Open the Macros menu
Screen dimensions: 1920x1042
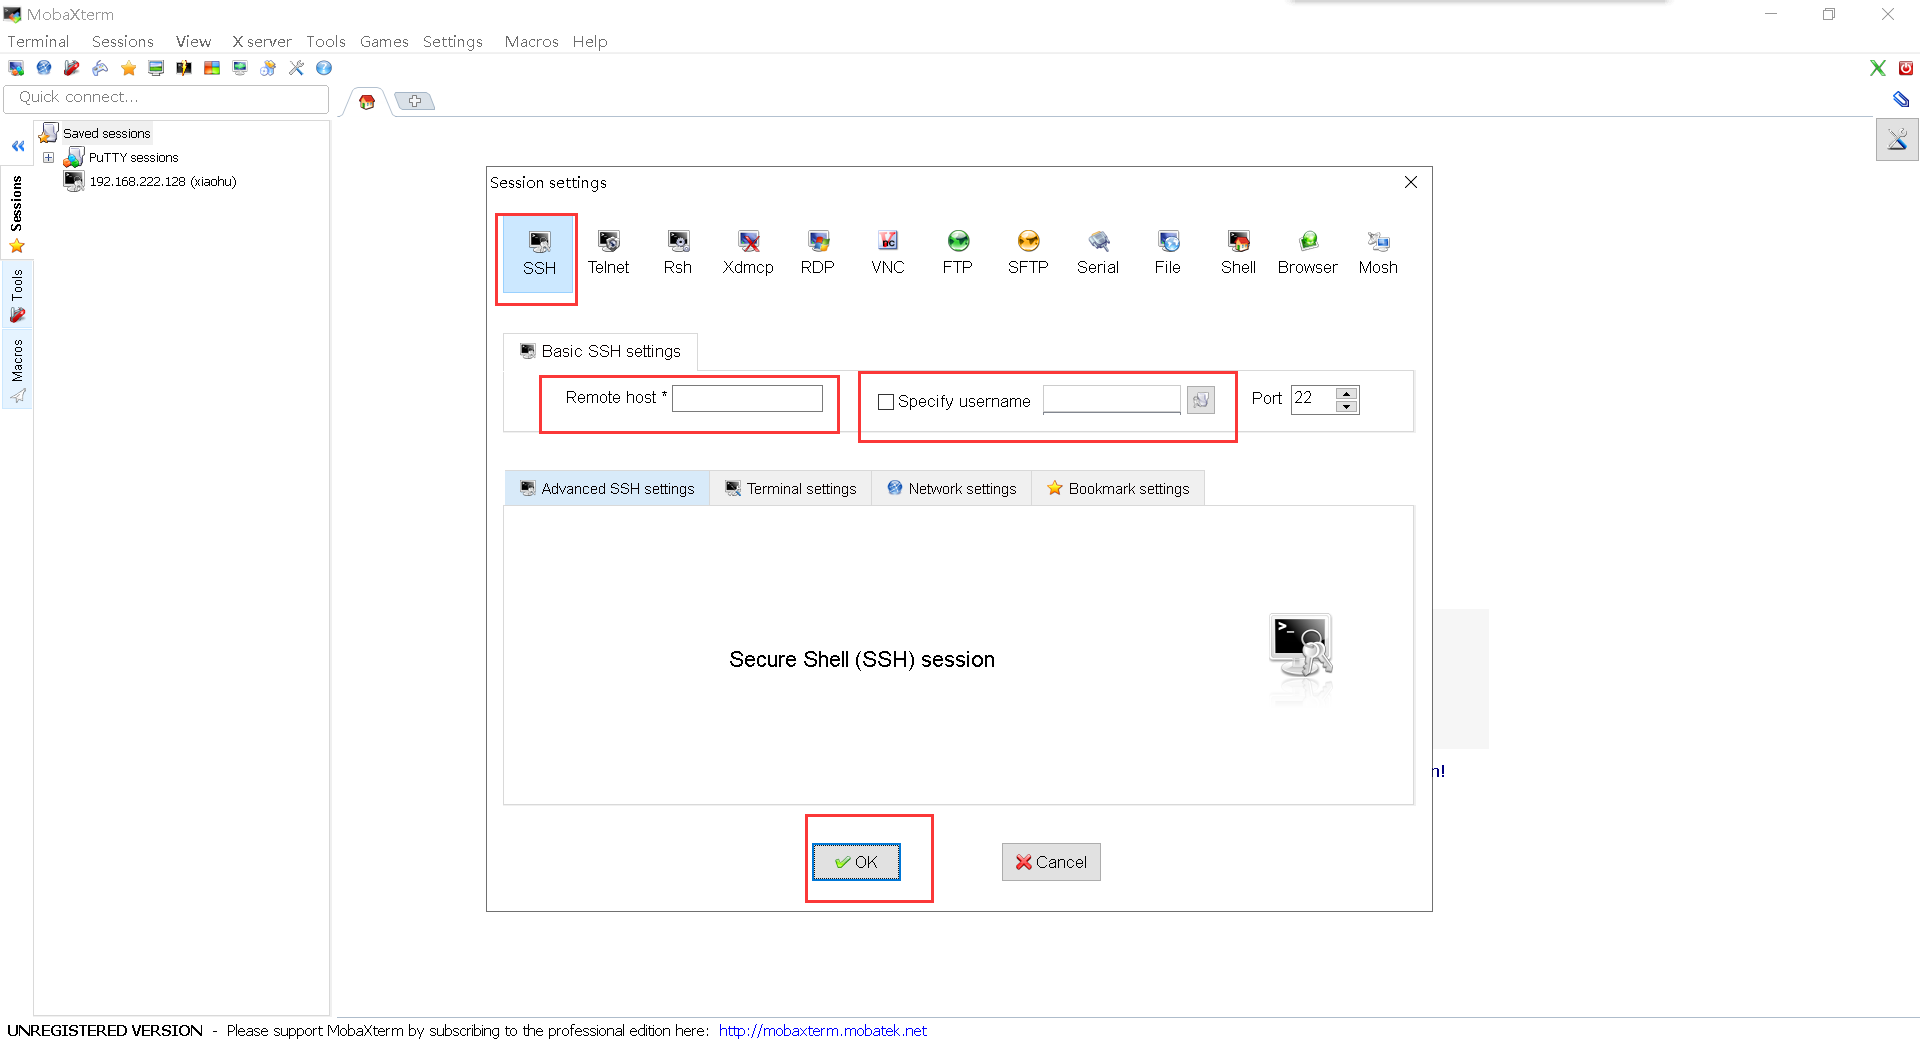[x=531, y=41]
